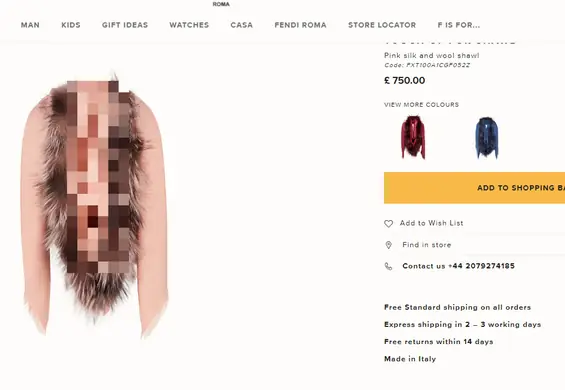The width and height of the screenshot is (565, 390).
Task: Click the £ 750.00 price text
Action: coord(405,80)
